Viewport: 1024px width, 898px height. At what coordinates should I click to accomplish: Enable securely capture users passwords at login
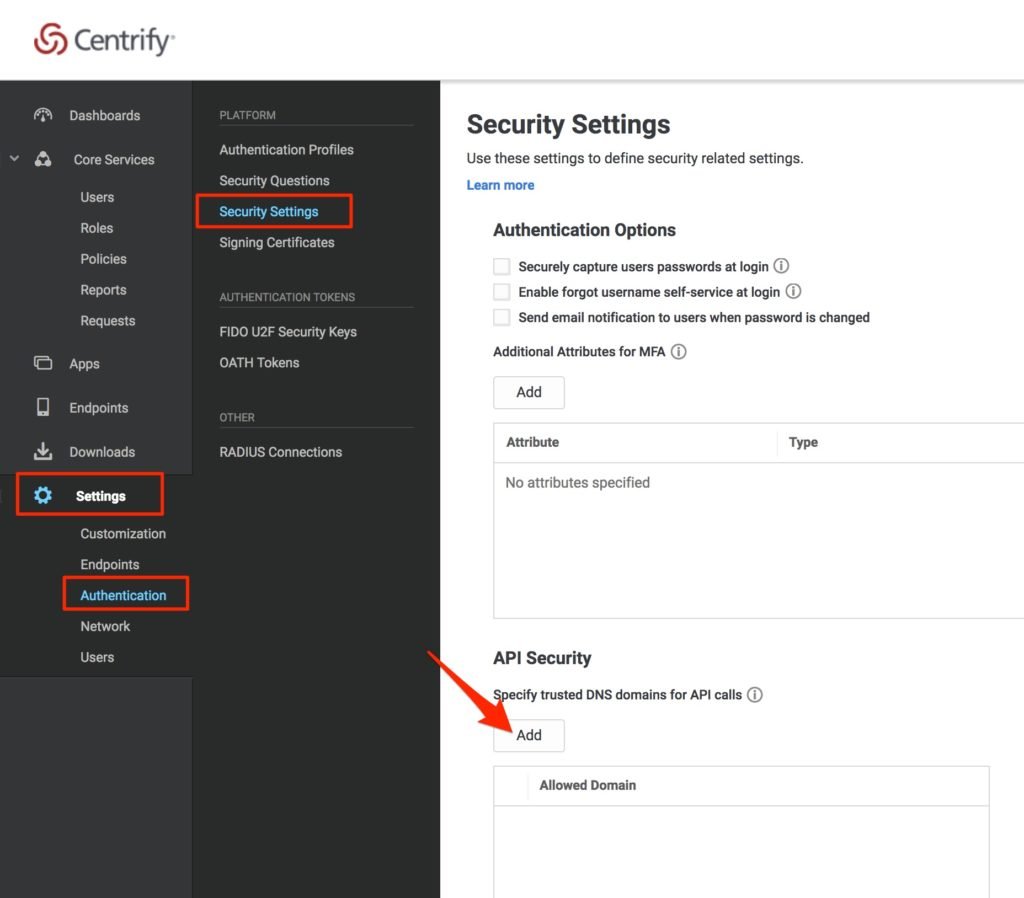click(502, 267)
